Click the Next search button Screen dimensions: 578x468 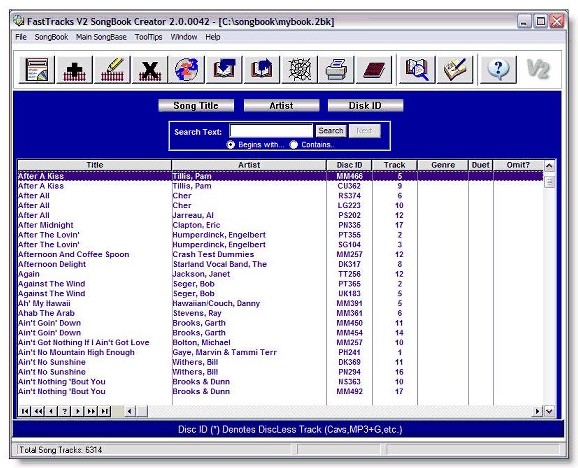pyautogui.click(x=364, y=131)
